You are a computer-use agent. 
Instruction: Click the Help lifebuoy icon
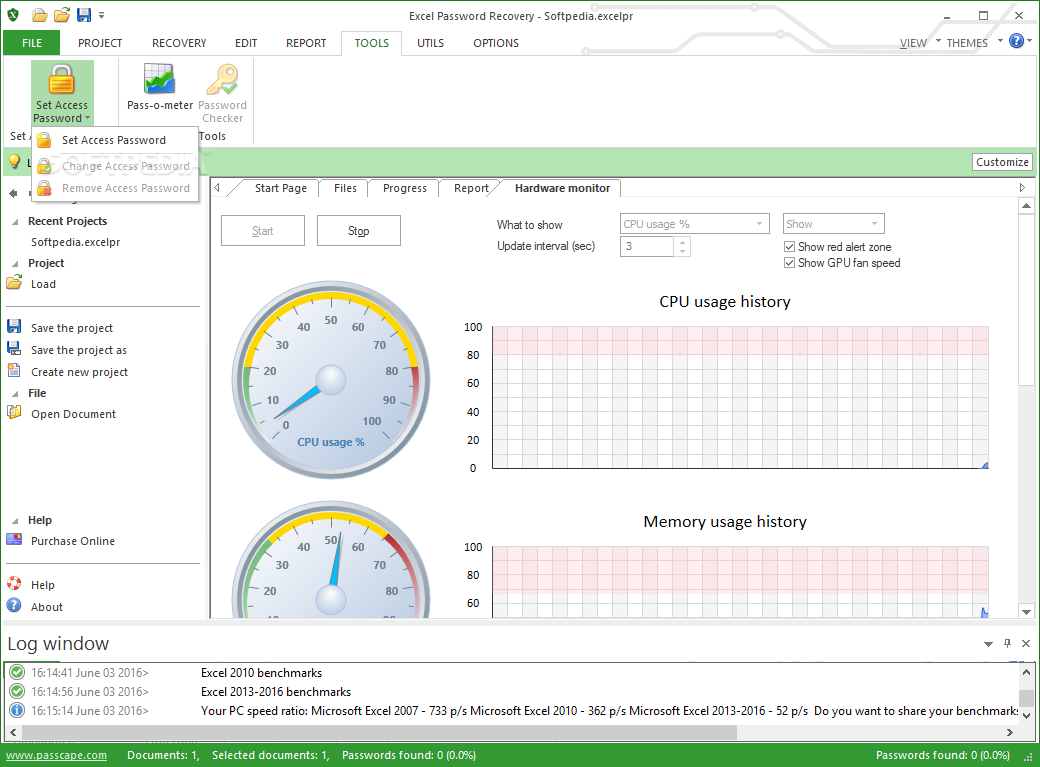14,584
